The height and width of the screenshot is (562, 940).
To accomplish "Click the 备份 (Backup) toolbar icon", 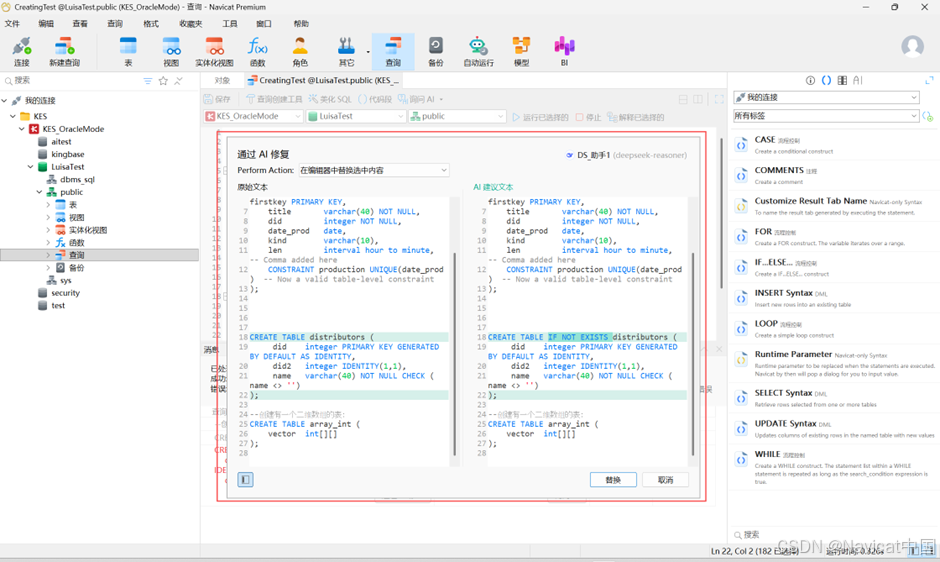I will 436,52.
